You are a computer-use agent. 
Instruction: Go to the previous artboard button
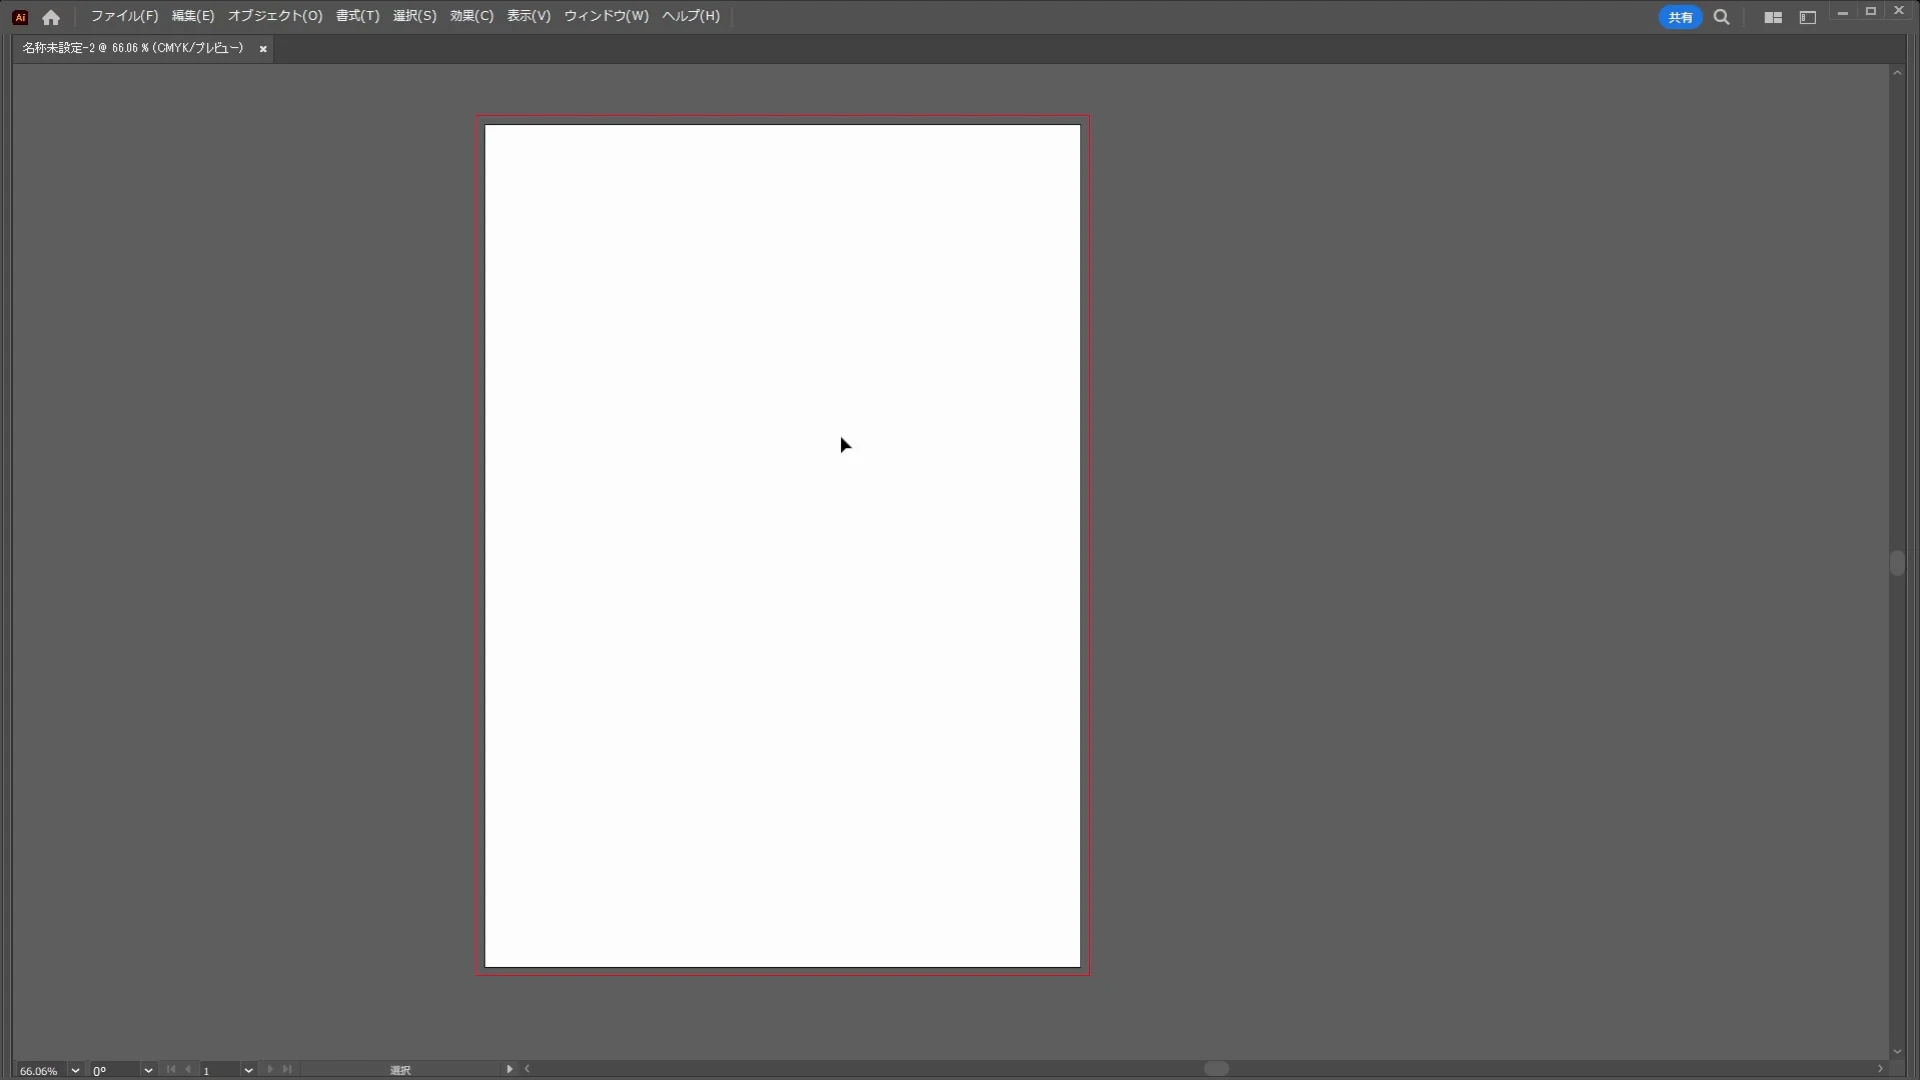[x=188, y=1069]
